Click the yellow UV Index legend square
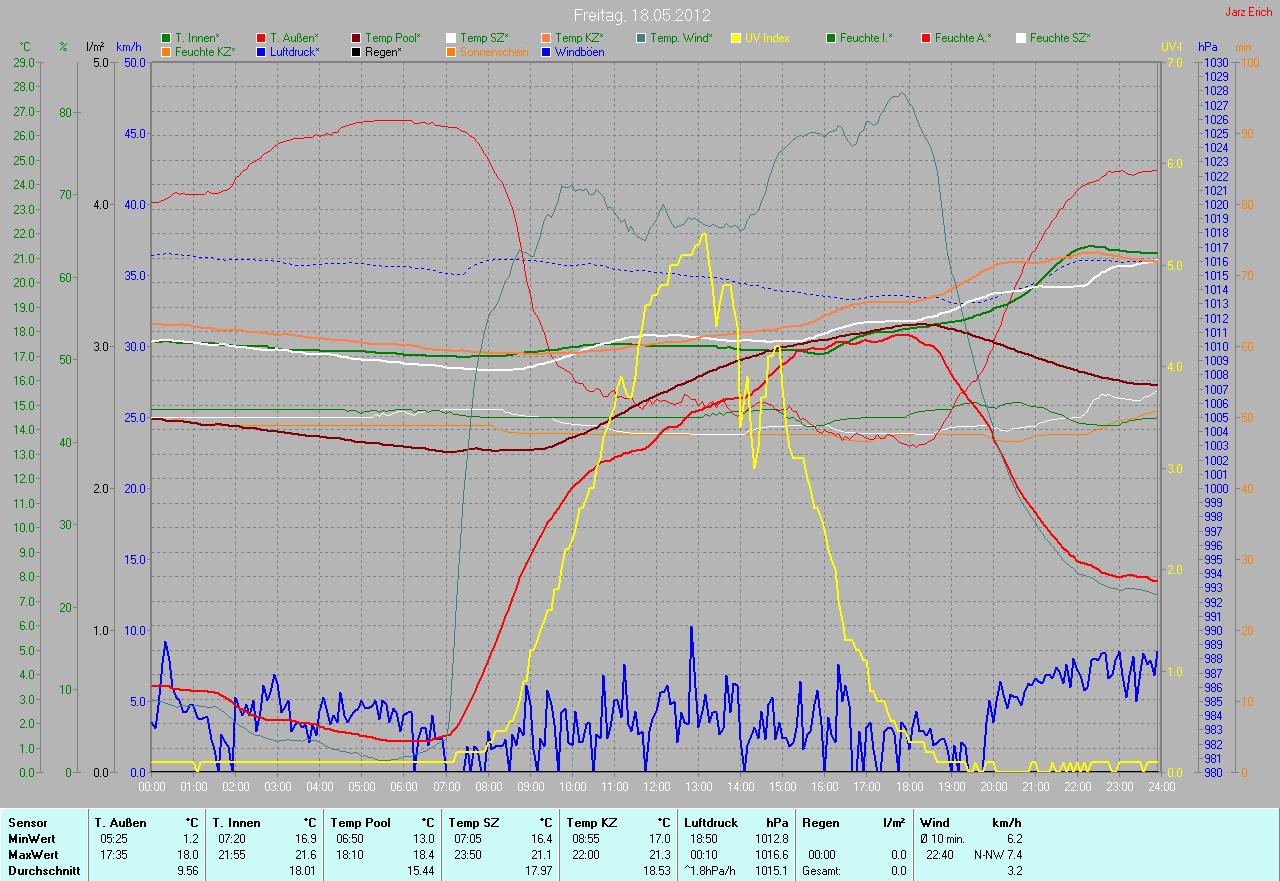1280x881 pixels. (x=736, y=38)
